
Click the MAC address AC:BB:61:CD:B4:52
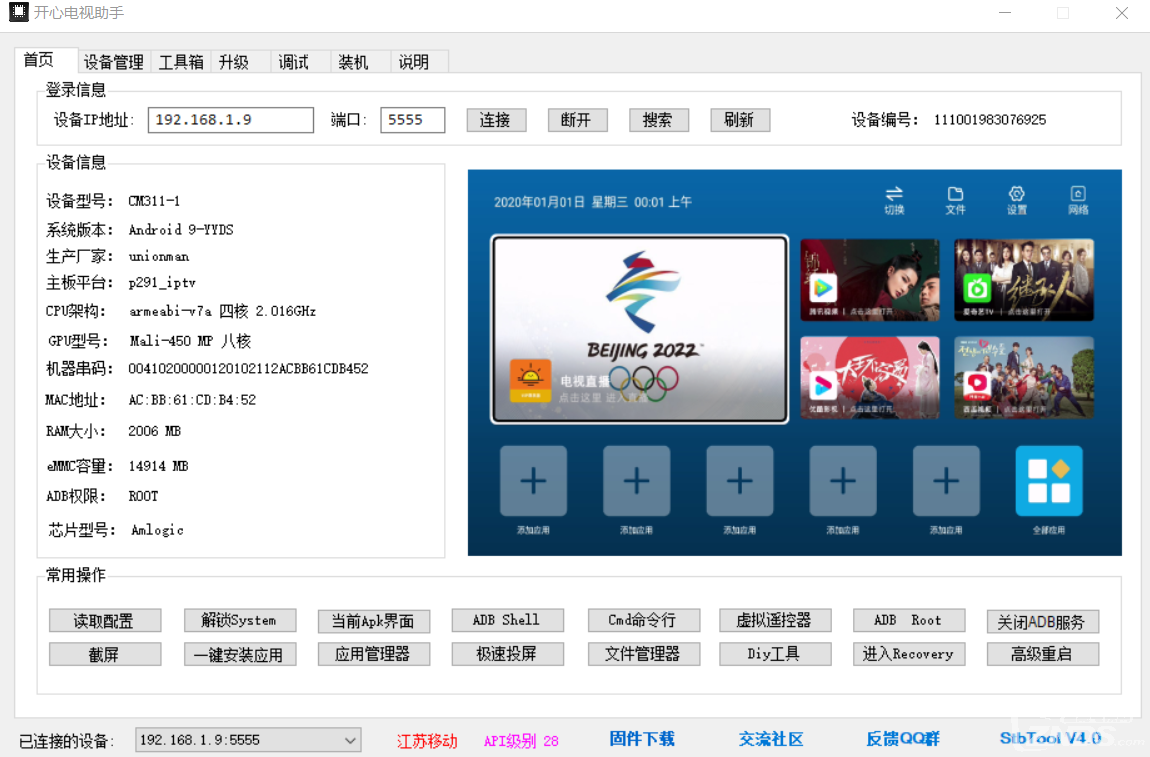[x=192, y=400]
